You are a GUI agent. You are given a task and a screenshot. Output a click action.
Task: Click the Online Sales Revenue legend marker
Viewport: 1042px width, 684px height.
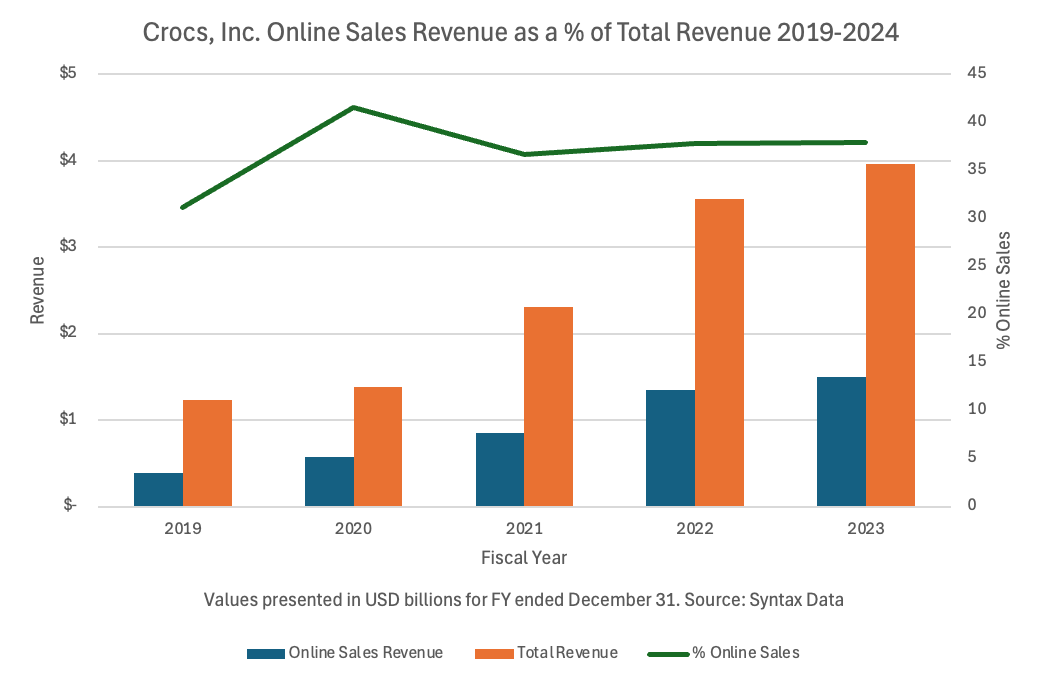coord(266,652)
